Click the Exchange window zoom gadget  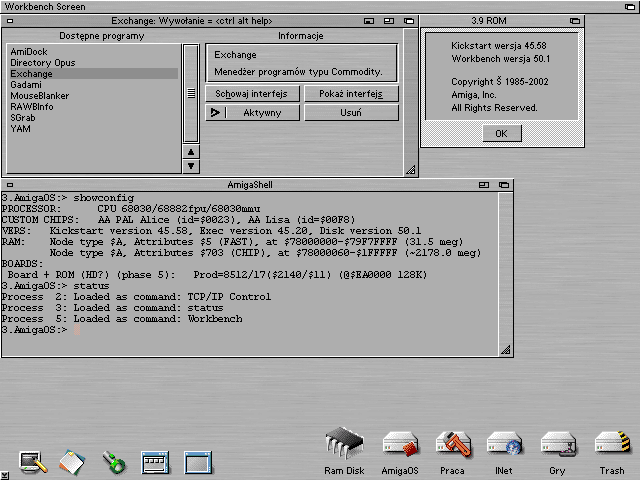pos(389,21)
